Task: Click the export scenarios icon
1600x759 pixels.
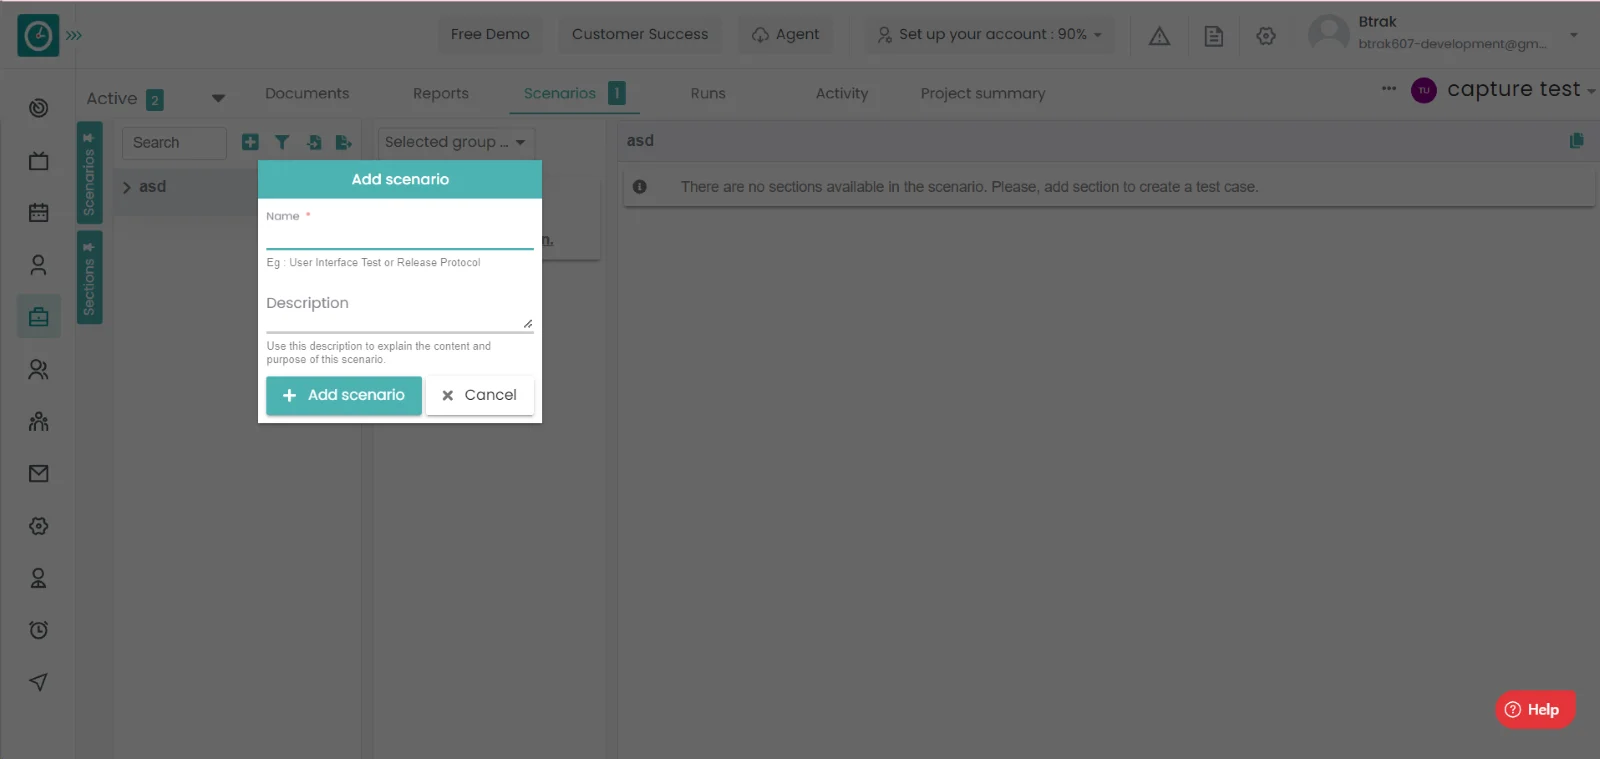Action: (x=344, y=142)
